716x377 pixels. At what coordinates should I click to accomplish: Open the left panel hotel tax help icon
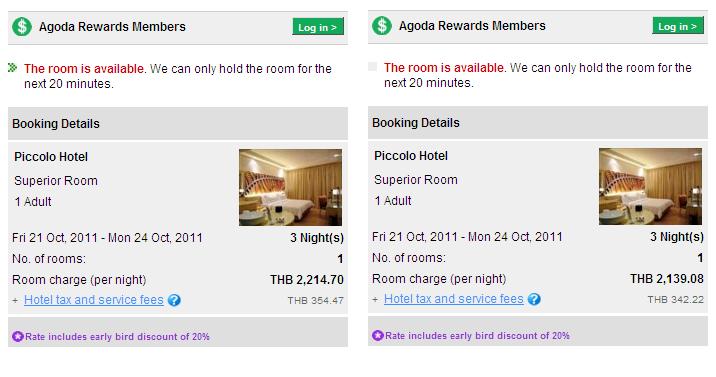pos(174,300)
